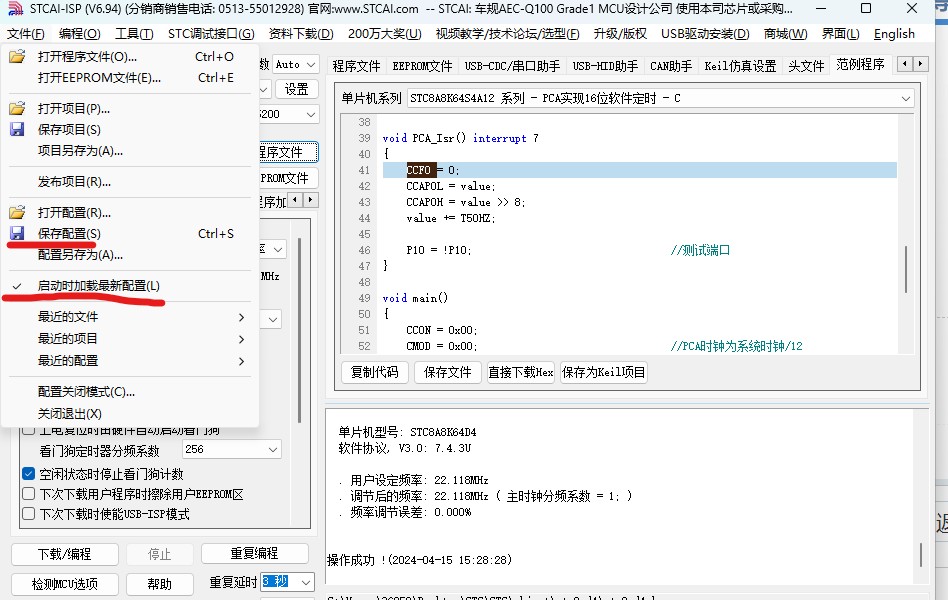Click the 下载/编程 button

64,554
